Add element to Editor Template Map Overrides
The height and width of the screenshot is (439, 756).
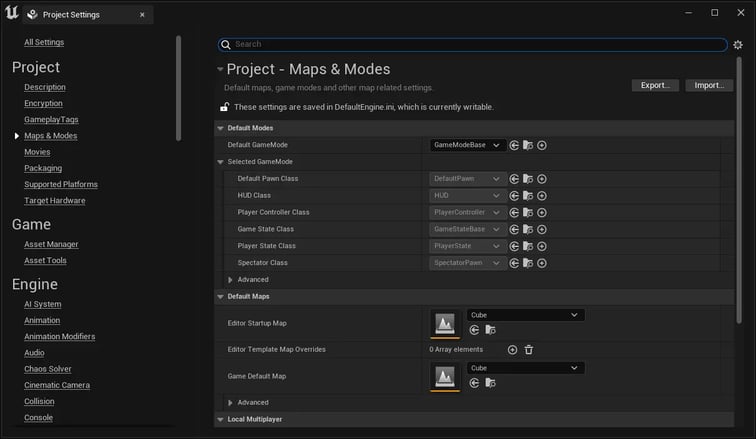click(x=513, y=350)
